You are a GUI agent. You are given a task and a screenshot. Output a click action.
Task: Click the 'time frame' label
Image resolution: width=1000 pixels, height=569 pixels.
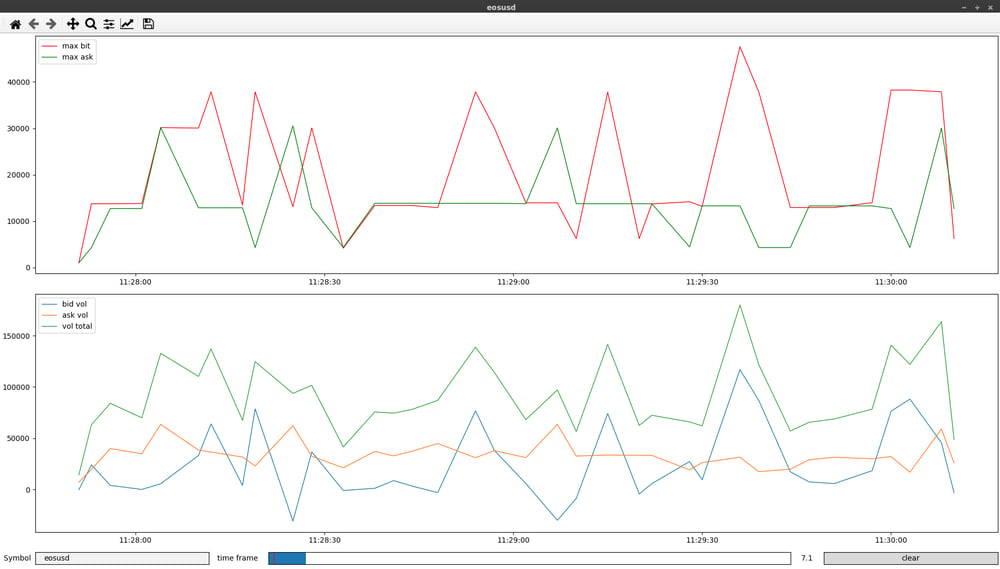pyautogui.click(x=237, y=558)
